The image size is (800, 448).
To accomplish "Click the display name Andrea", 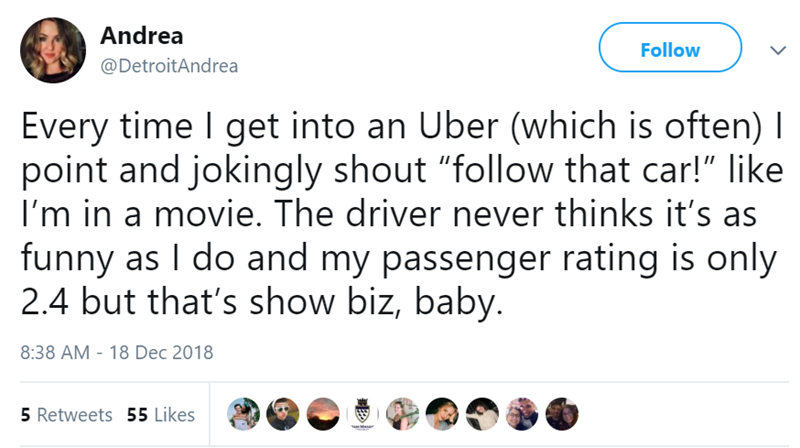I will [x=142, y=36].
